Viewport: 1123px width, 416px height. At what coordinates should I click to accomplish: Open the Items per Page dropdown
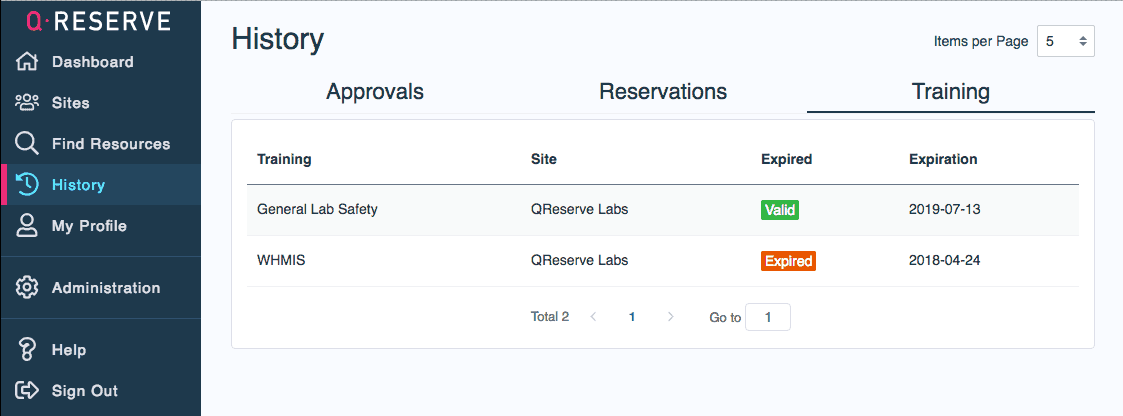(x=1065, y=41)
